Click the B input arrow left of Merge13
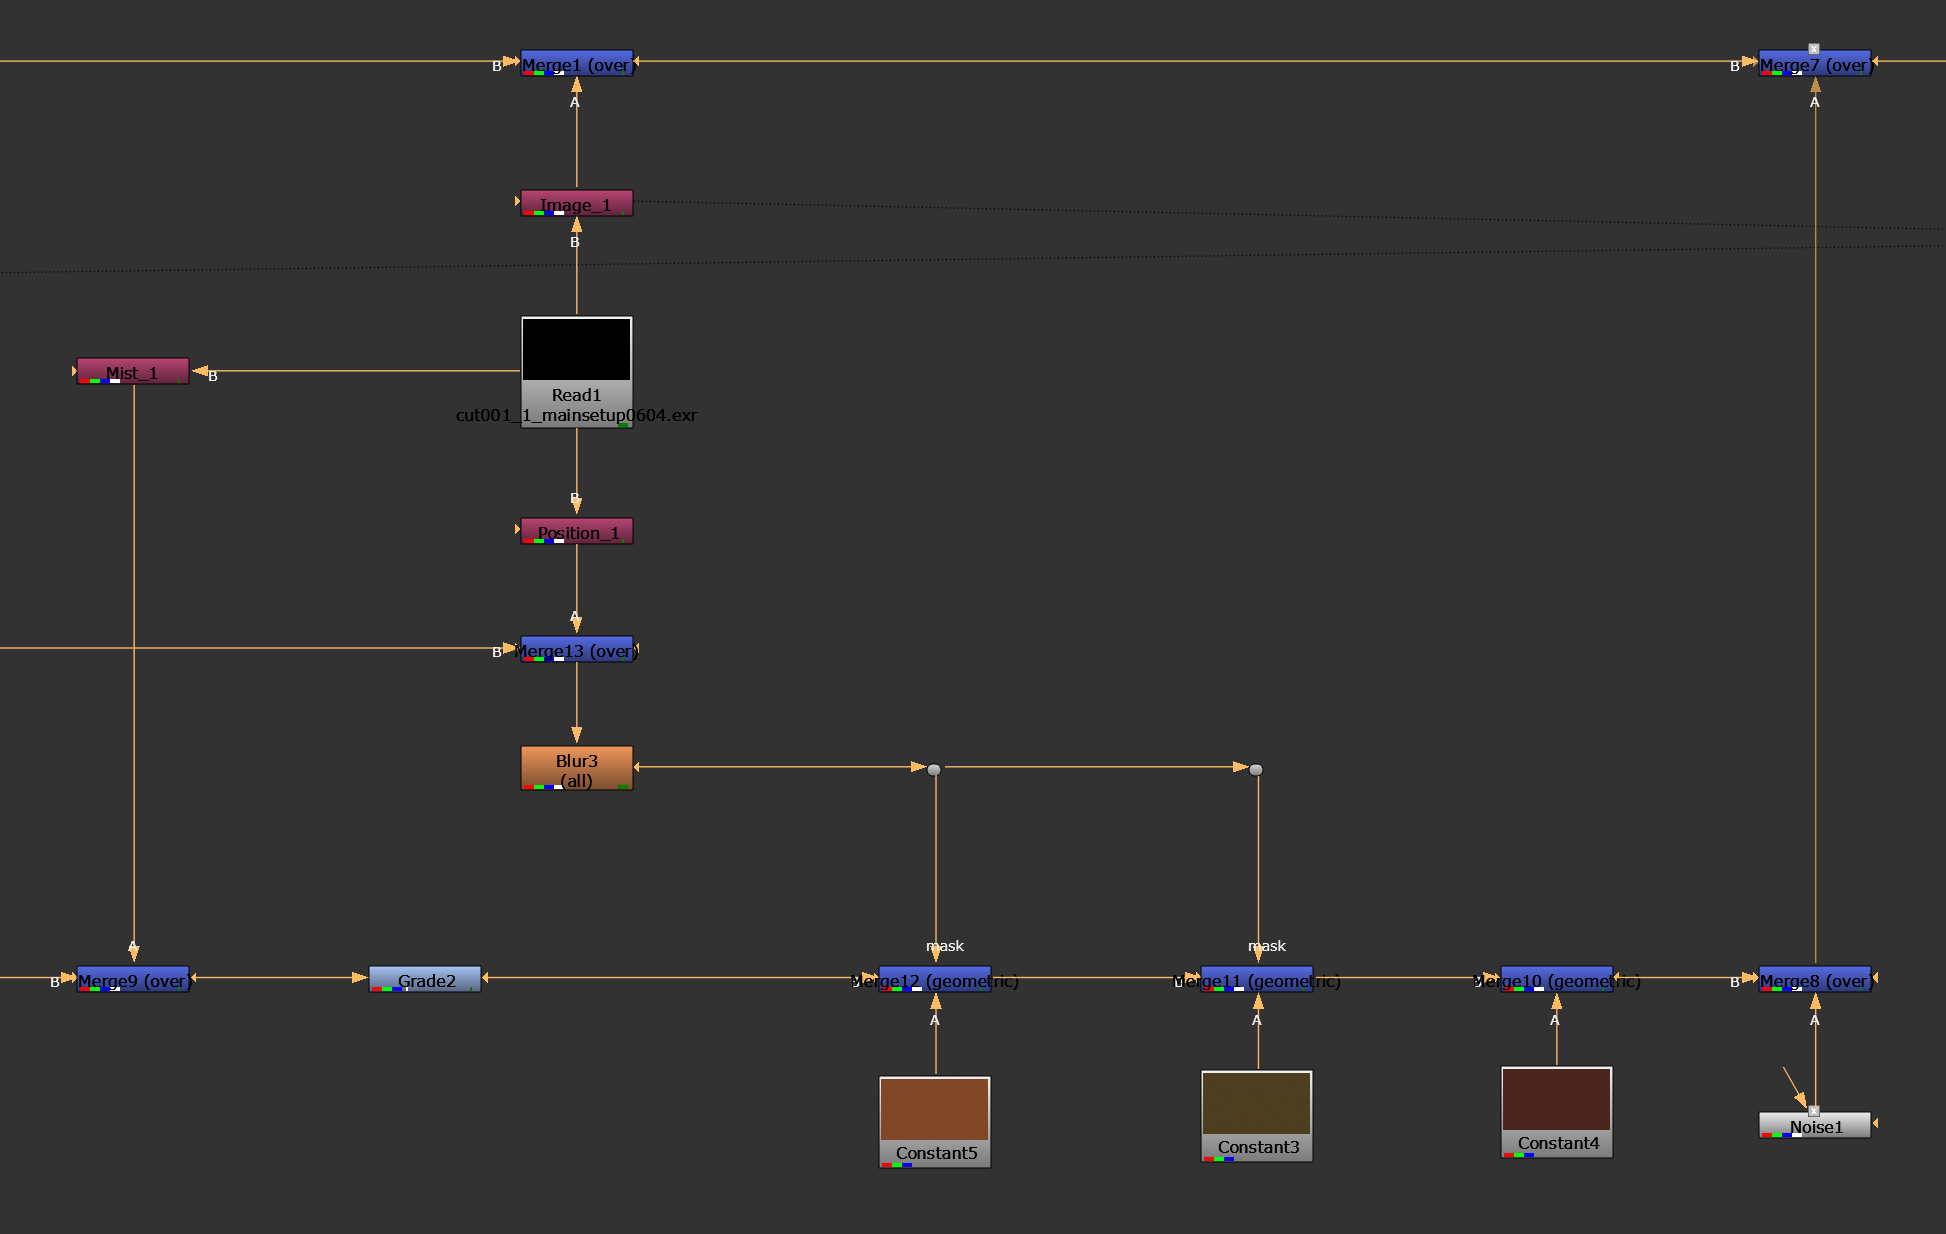 pos(511,648)
